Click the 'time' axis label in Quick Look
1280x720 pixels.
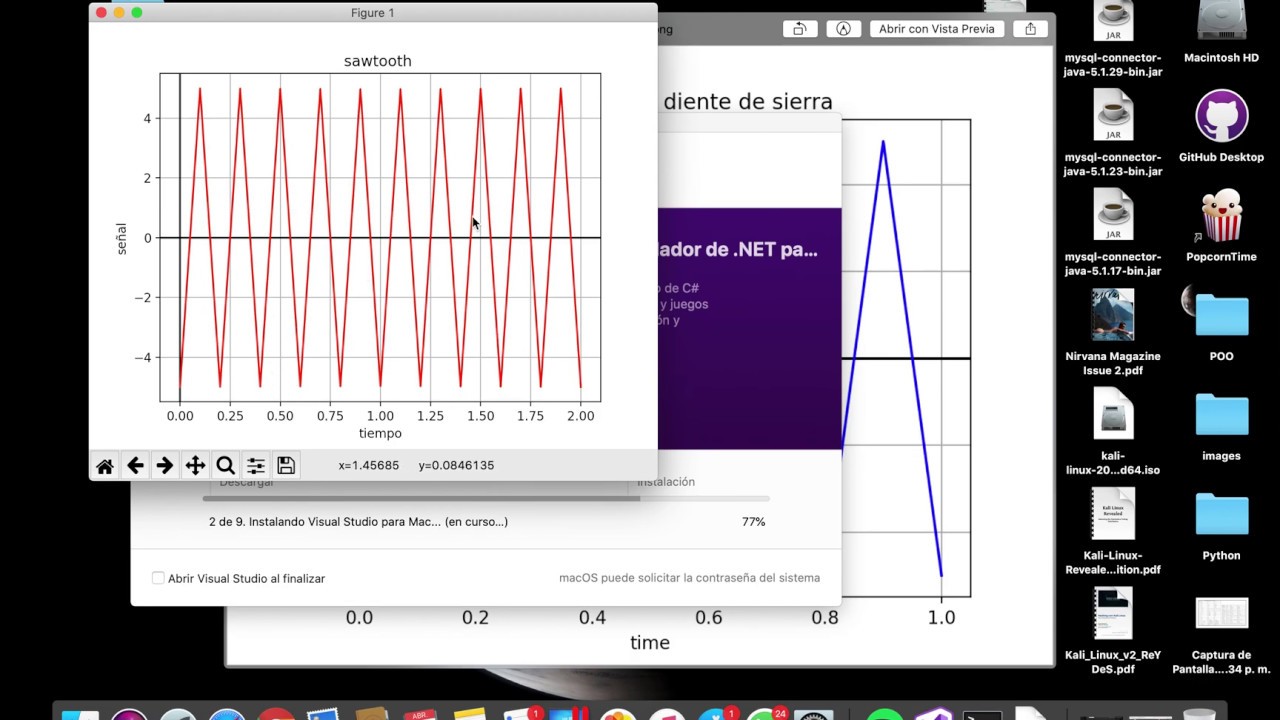[x=650, y=643]
